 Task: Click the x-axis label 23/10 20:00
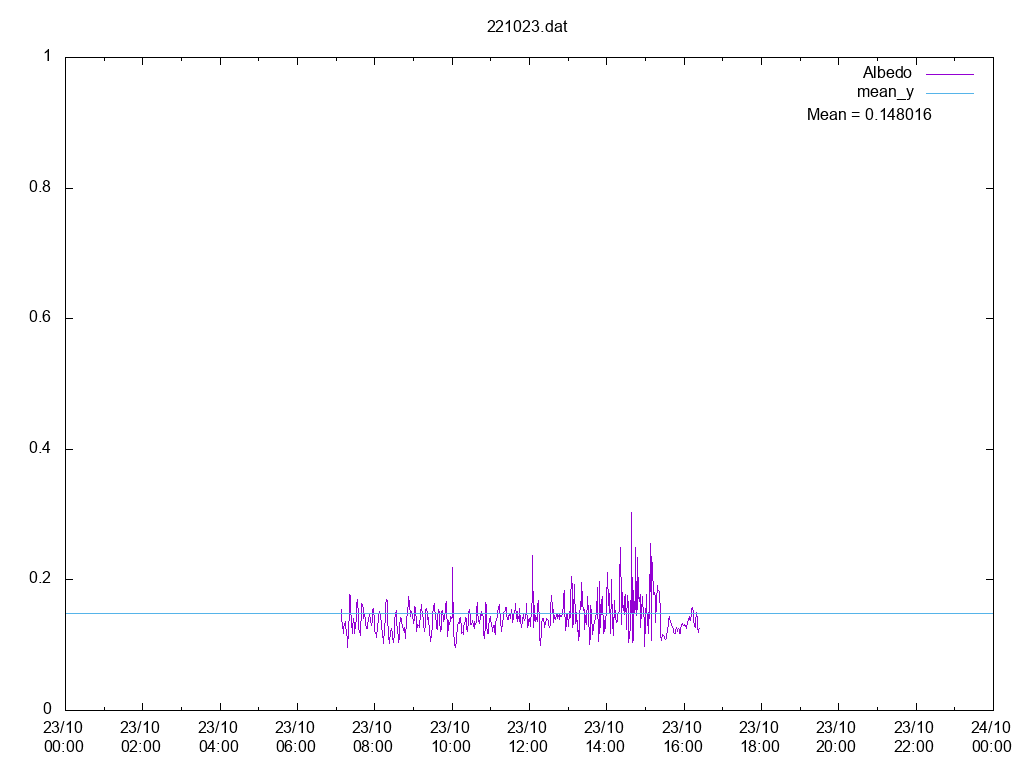click(836, 737)
